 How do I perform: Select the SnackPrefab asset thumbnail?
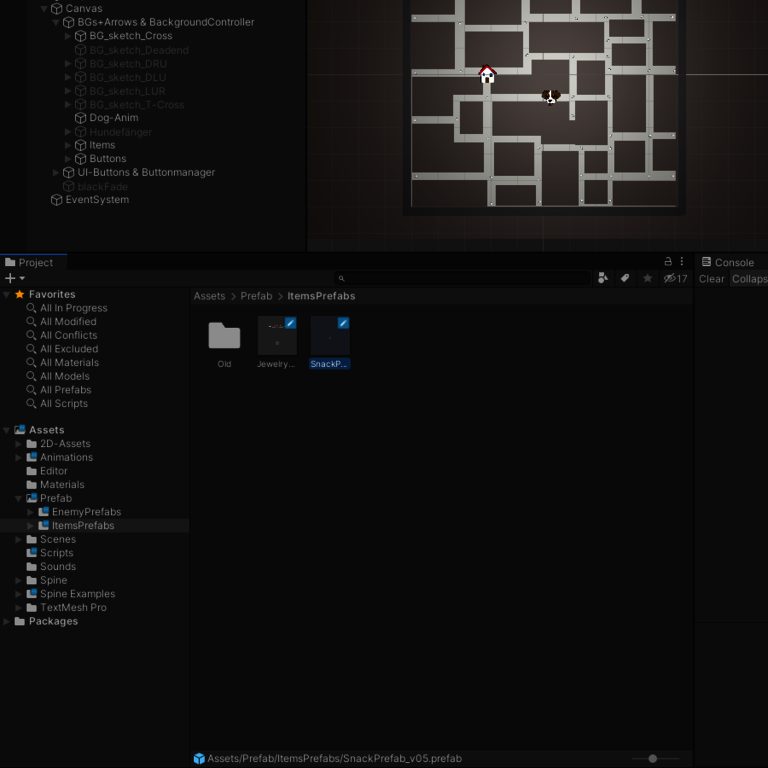[x=330, y=336]
